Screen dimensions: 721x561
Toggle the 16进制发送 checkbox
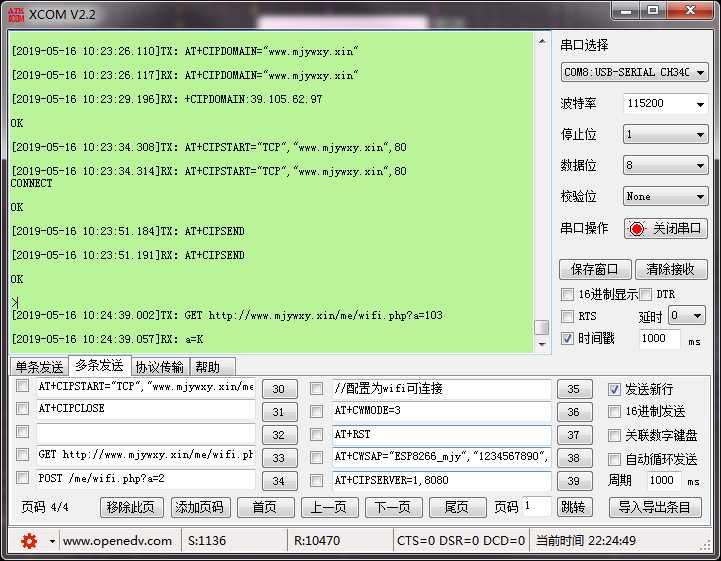[x=614, y=412]
